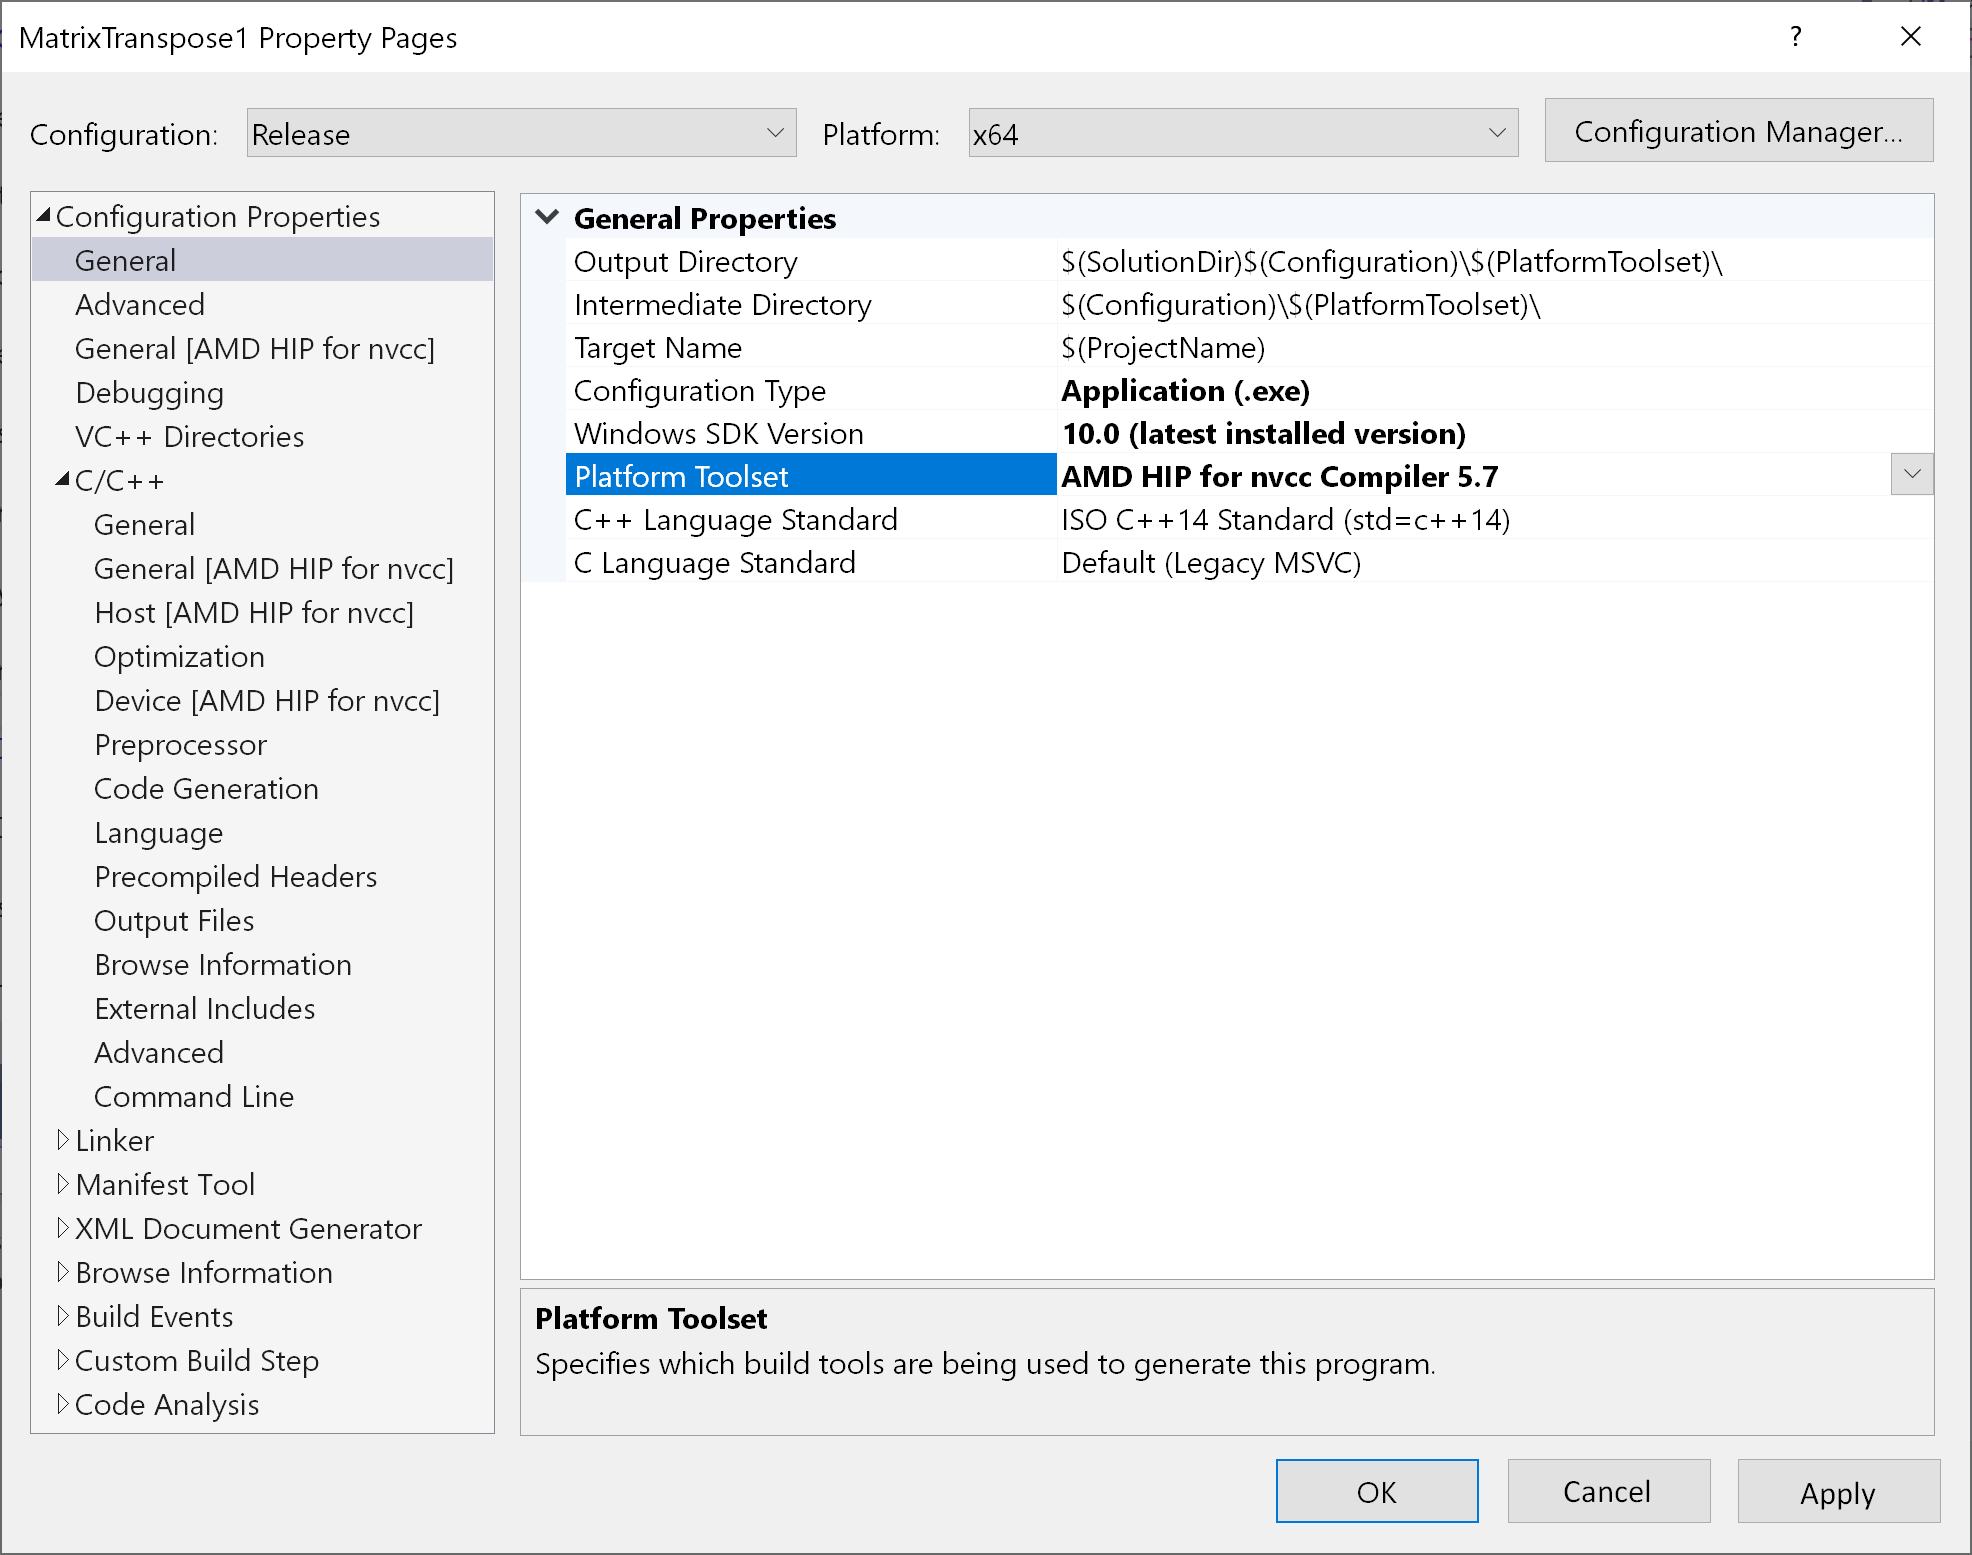Select Debugging in the properties tree
The image size is (1972, 1555).
point(149,392)
